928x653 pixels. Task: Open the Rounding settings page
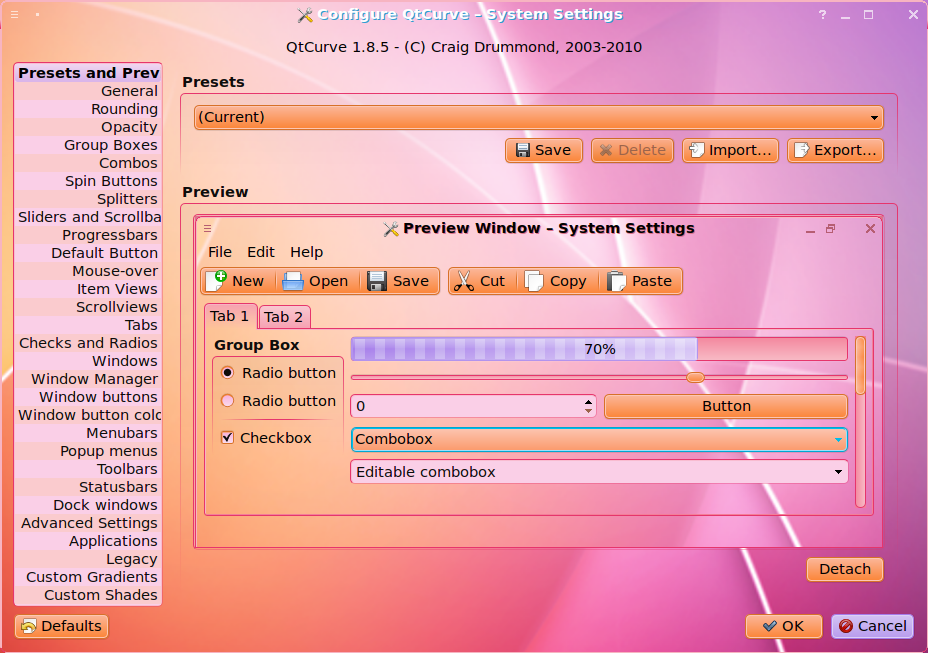click(88, 109)
